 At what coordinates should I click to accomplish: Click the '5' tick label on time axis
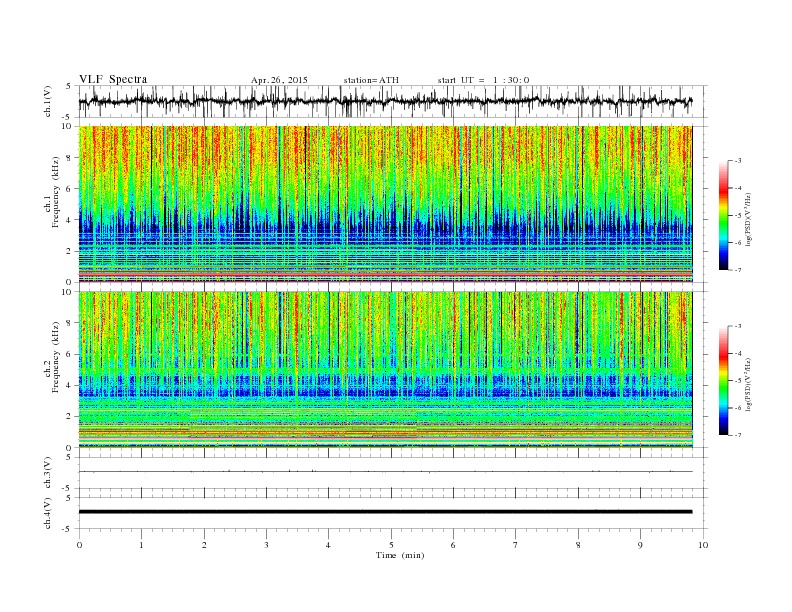[x=391, y=545]
